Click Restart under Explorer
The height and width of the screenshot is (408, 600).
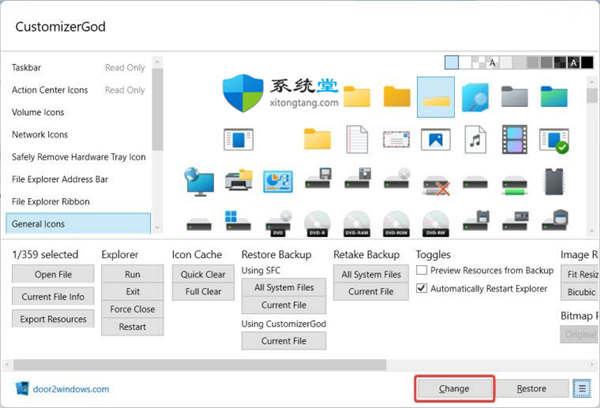[132, 327]
